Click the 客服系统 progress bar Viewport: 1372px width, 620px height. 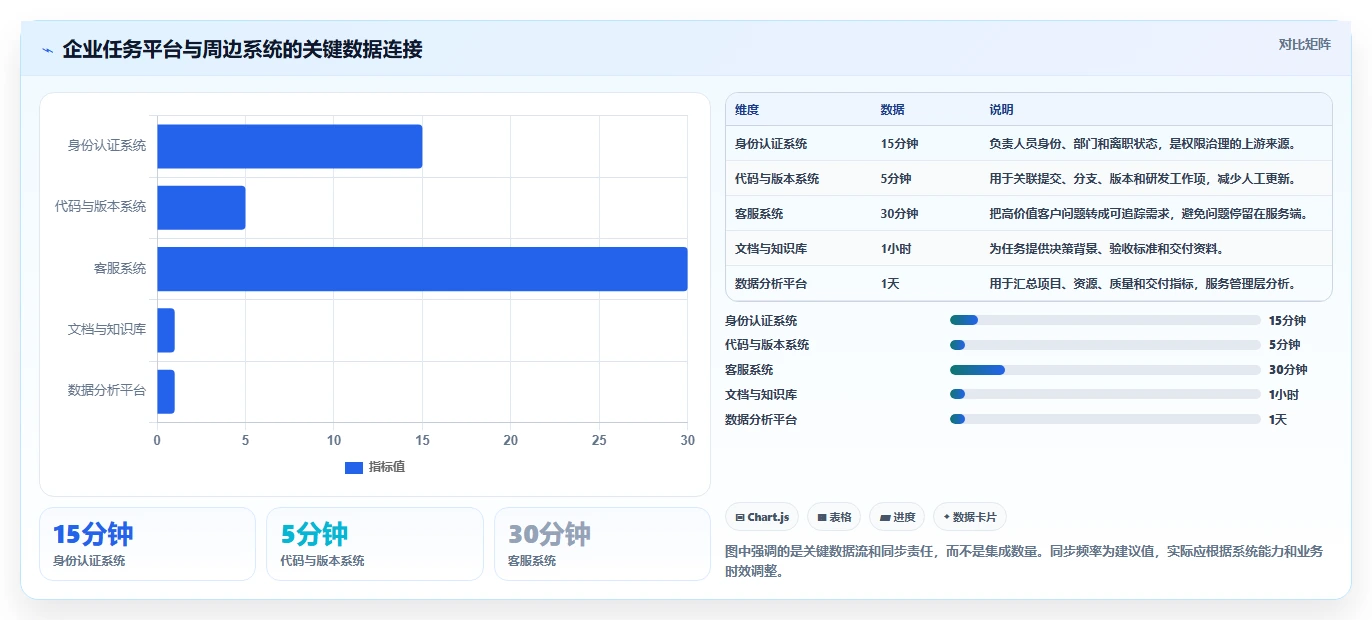click(1105, 370)
